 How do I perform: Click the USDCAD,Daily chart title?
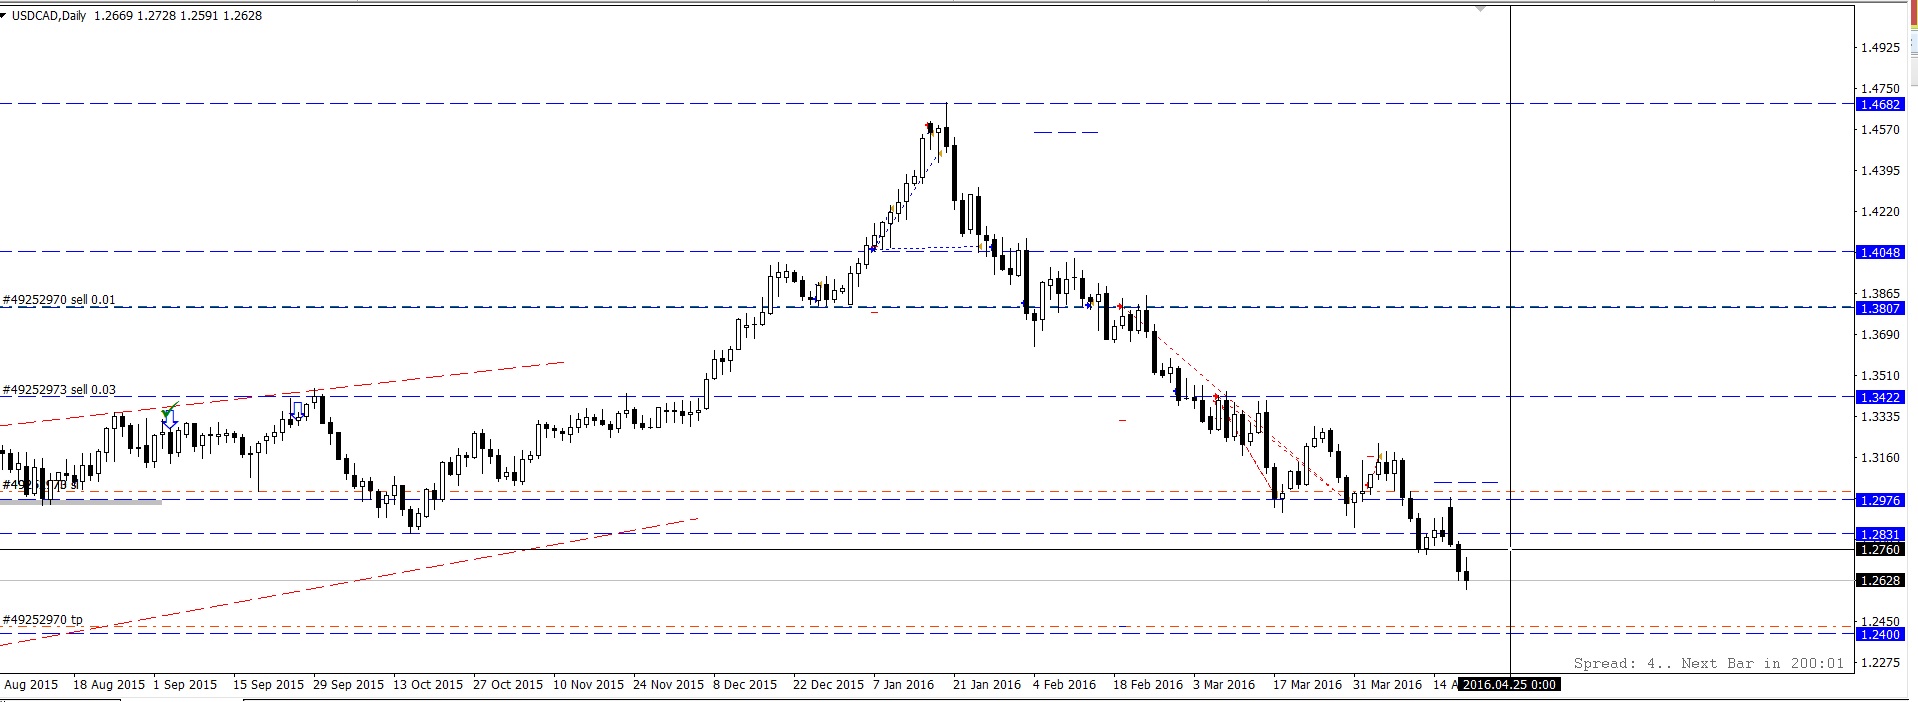pos(49,16)
